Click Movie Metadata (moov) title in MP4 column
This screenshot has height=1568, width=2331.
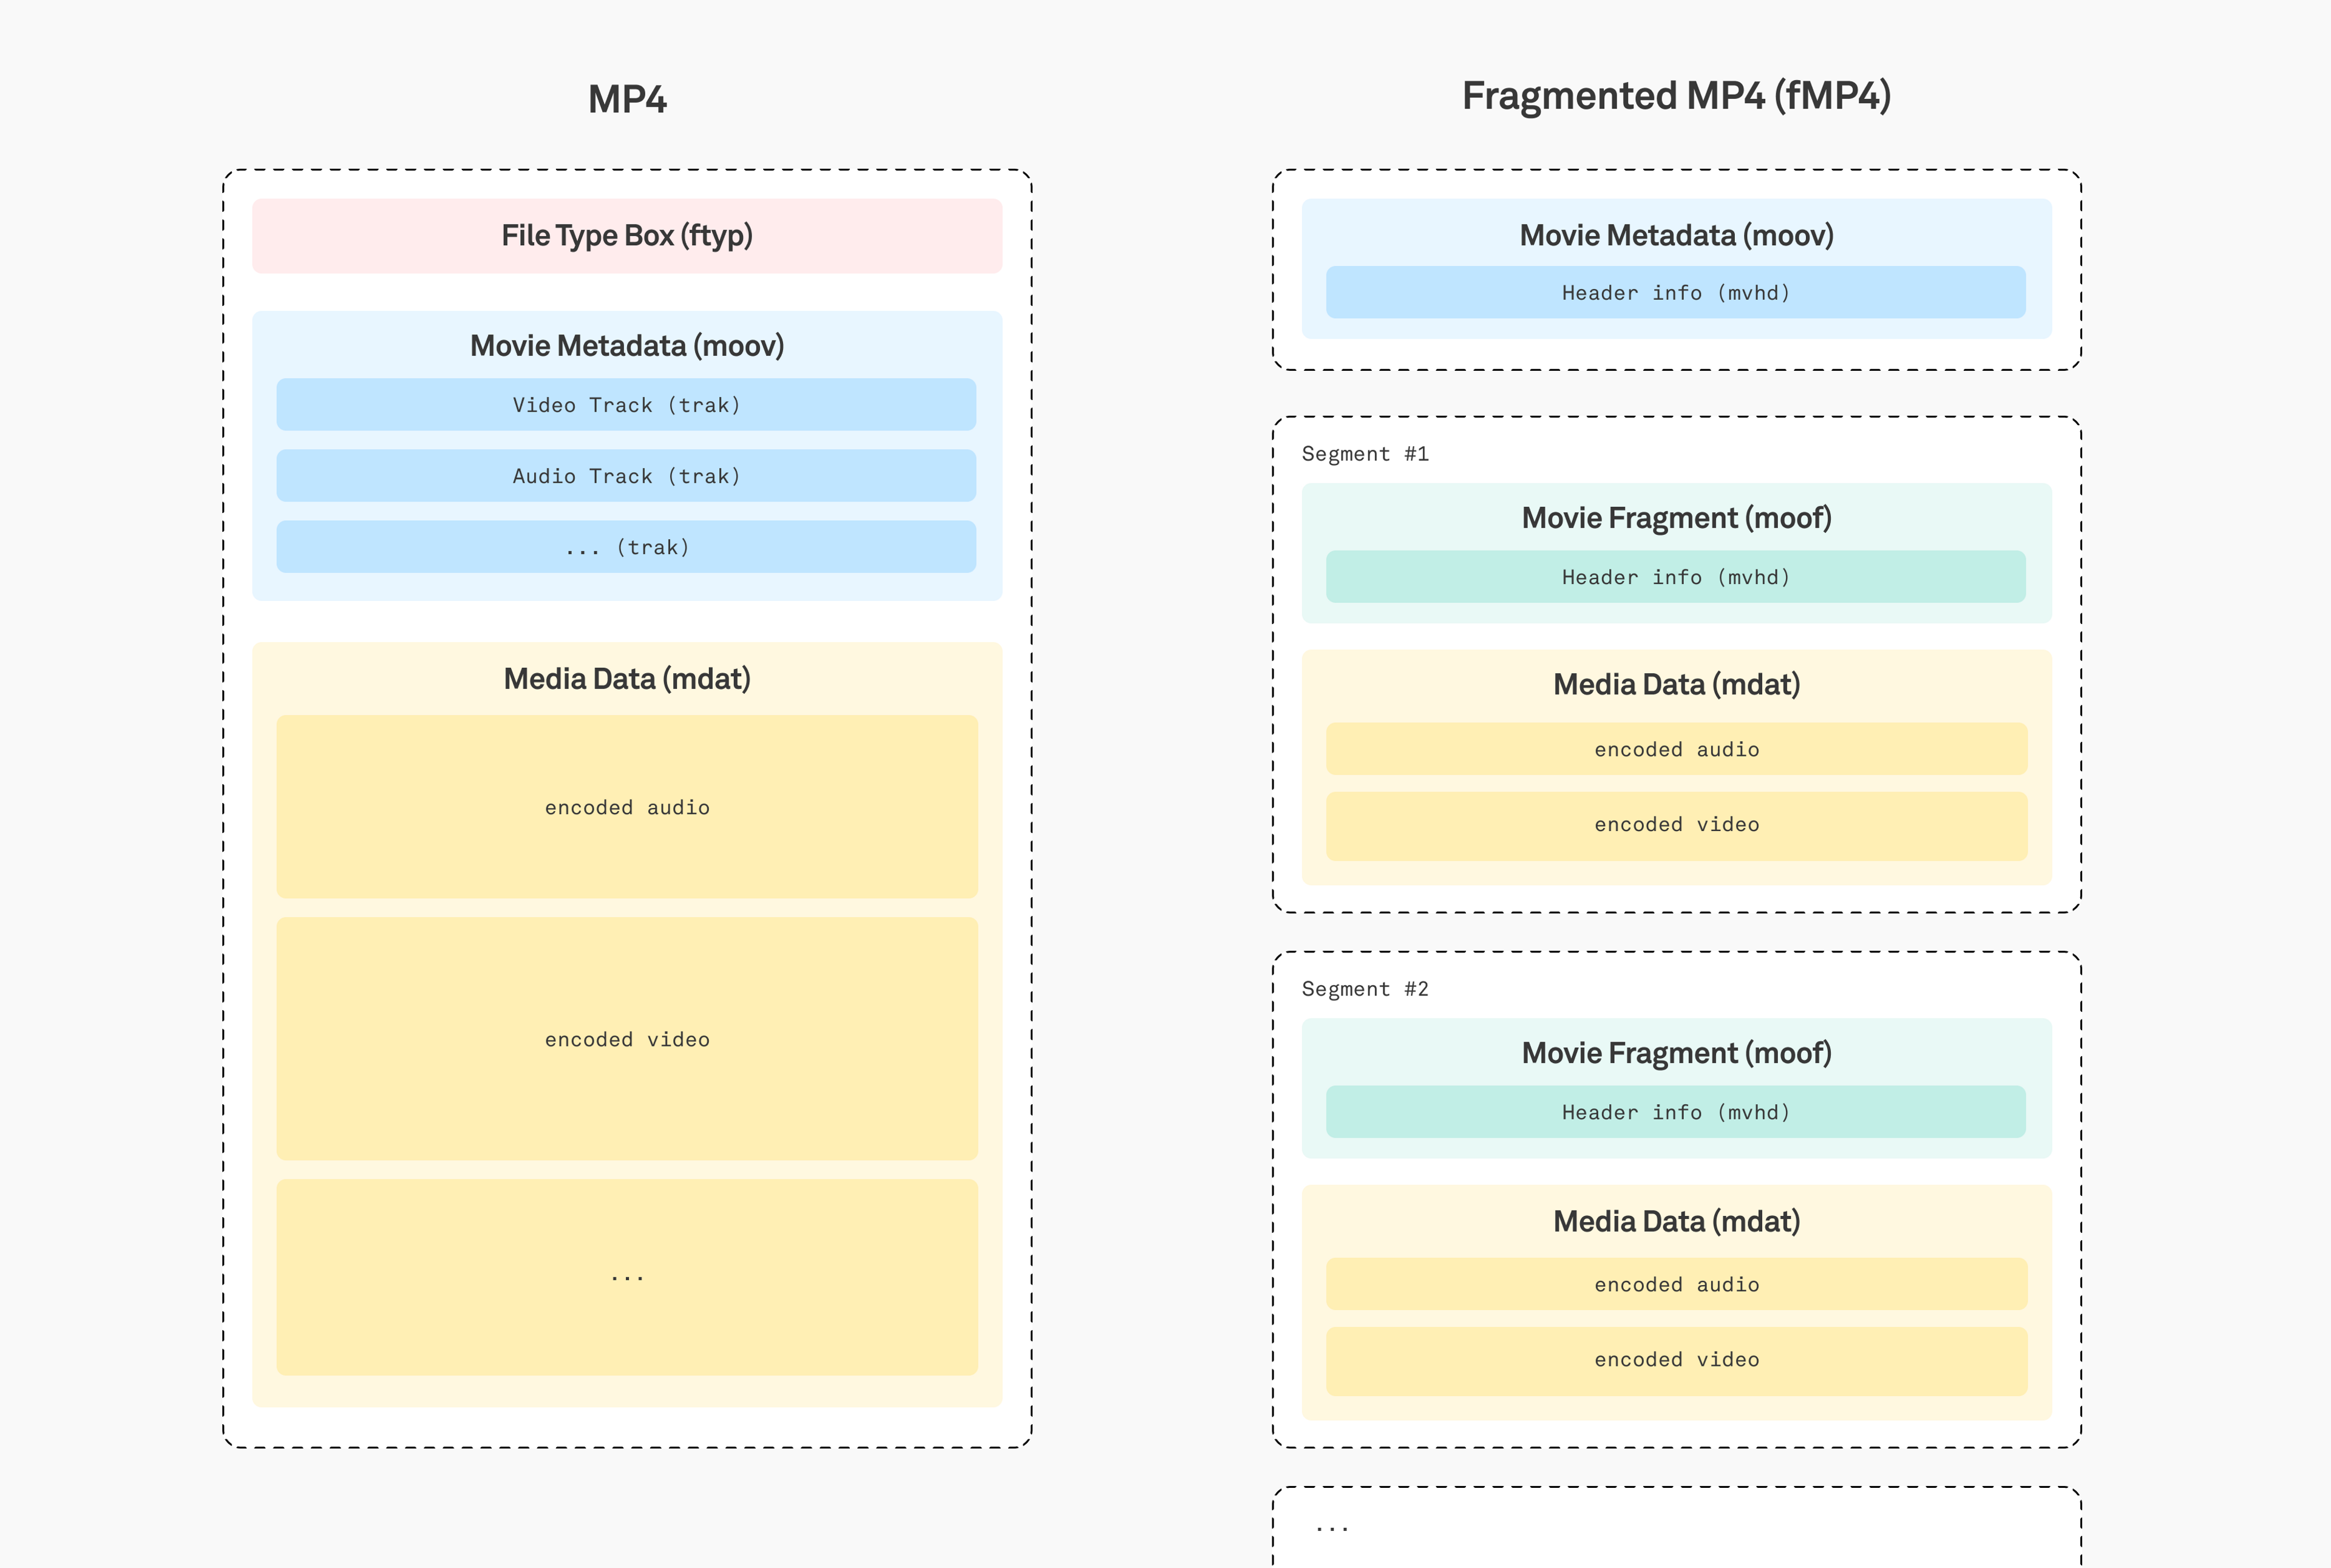point(627,346)
